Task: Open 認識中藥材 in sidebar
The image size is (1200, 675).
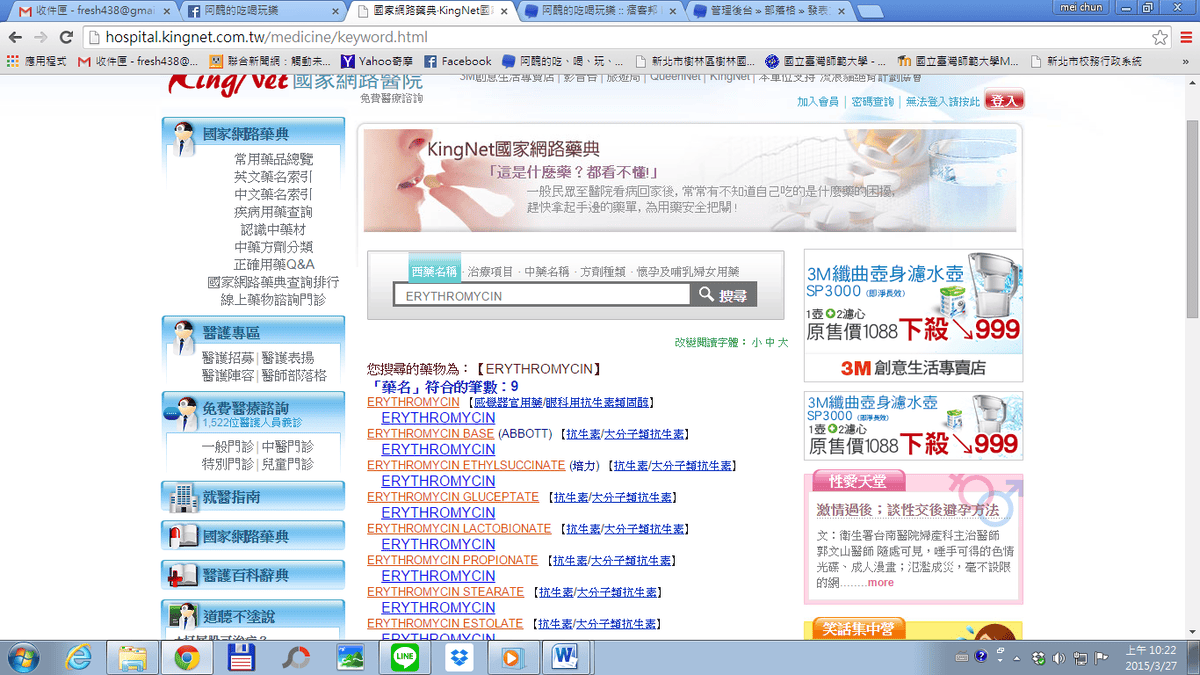Action: (273, 229)
